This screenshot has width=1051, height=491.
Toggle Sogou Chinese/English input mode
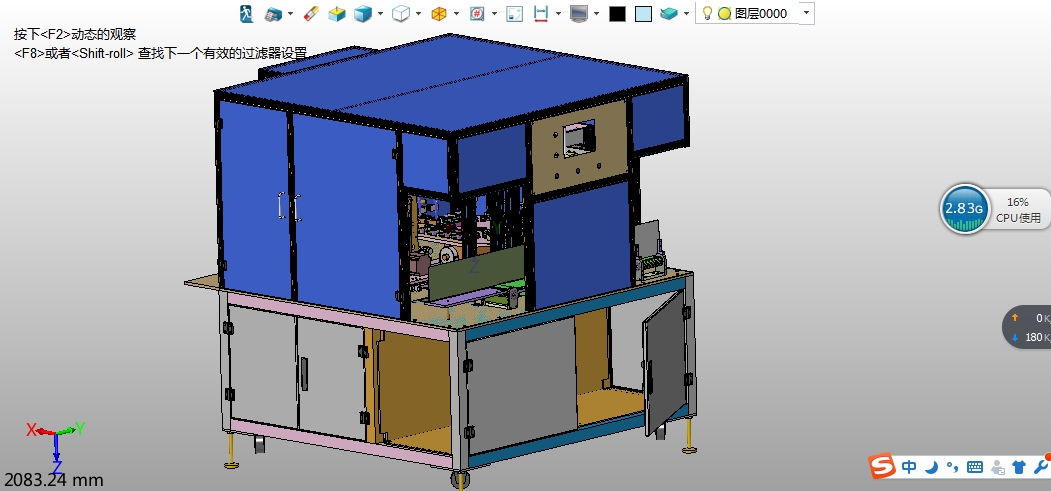(x=909, y=466)
